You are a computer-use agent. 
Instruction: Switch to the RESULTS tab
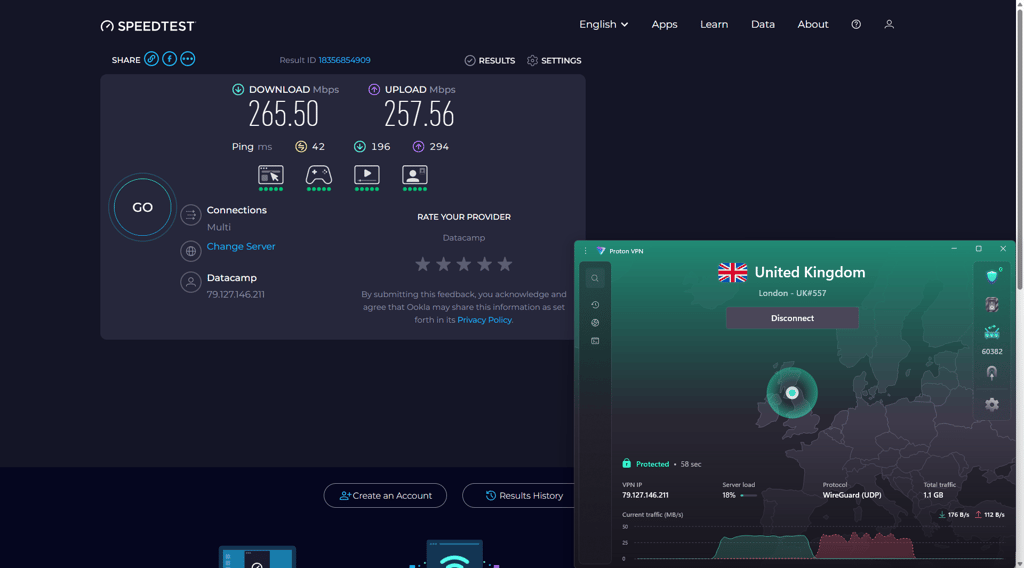point(490,61)
